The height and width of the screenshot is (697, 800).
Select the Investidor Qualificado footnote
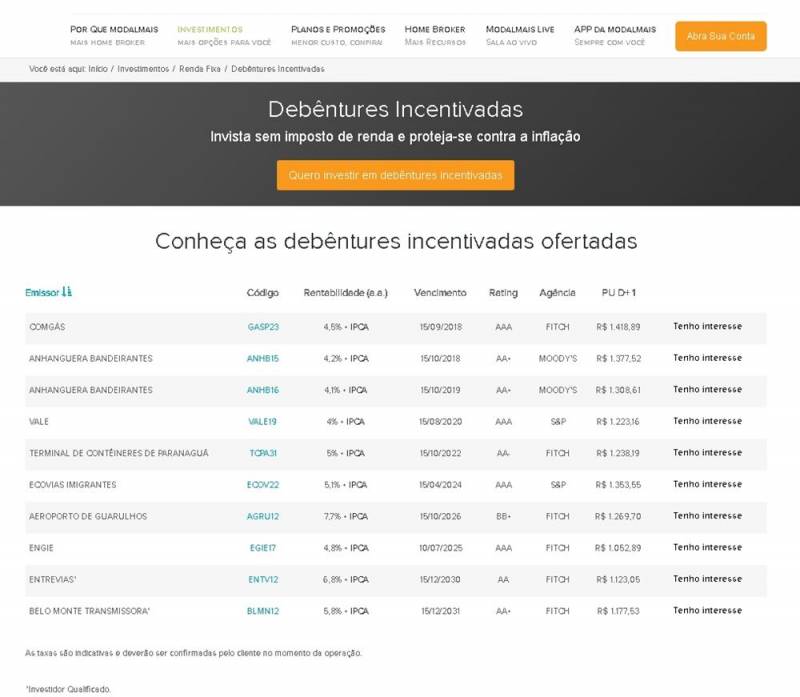[68, 689]
